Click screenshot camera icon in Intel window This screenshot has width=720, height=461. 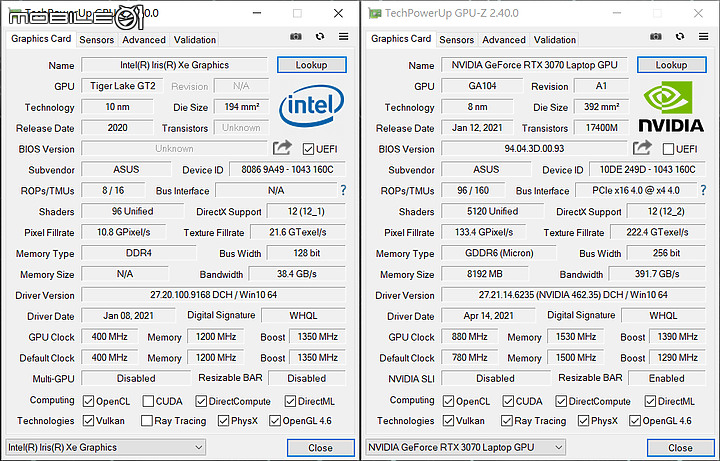coord(296,37)
